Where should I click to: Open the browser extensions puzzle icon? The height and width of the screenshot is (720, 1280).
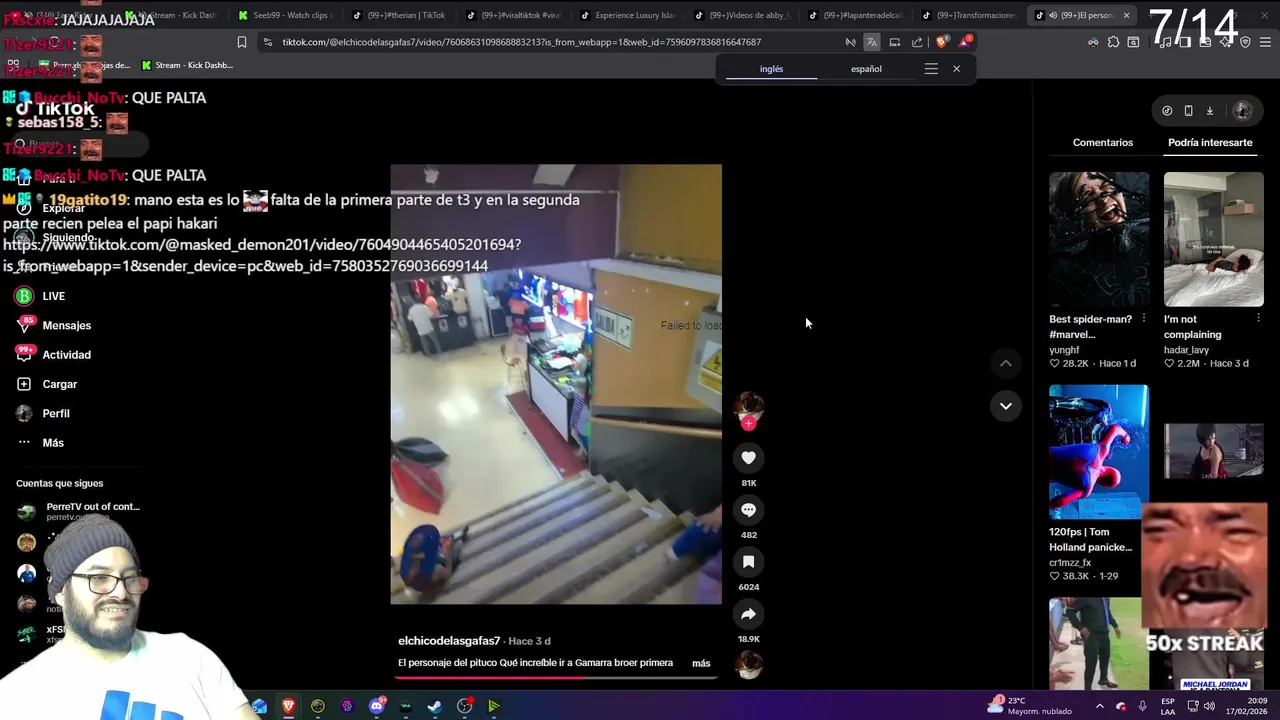(x=1113, y=42)
